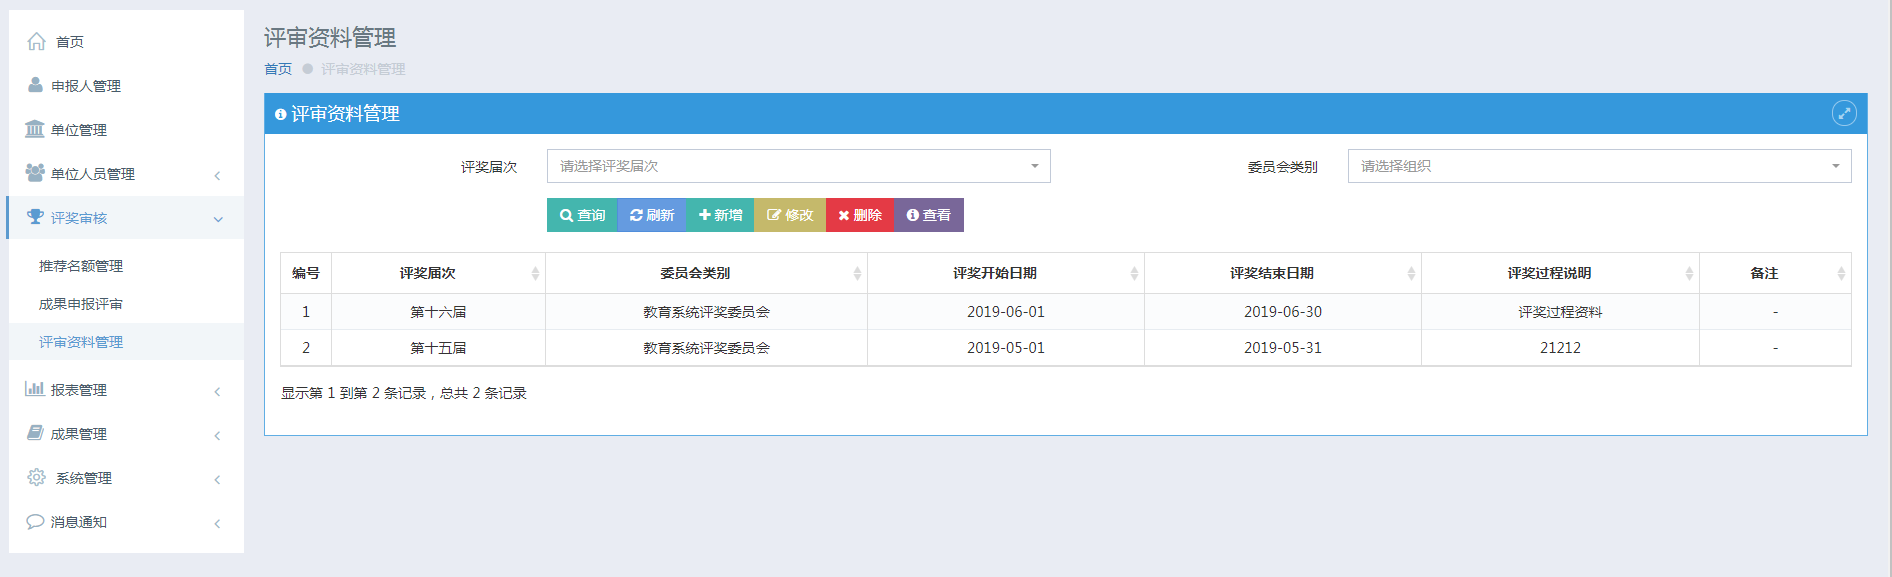Viewport: 1892px width, 577px height.
Task: Click 教育系统评奖委员会 in row 1
Action: pos(706,312)
